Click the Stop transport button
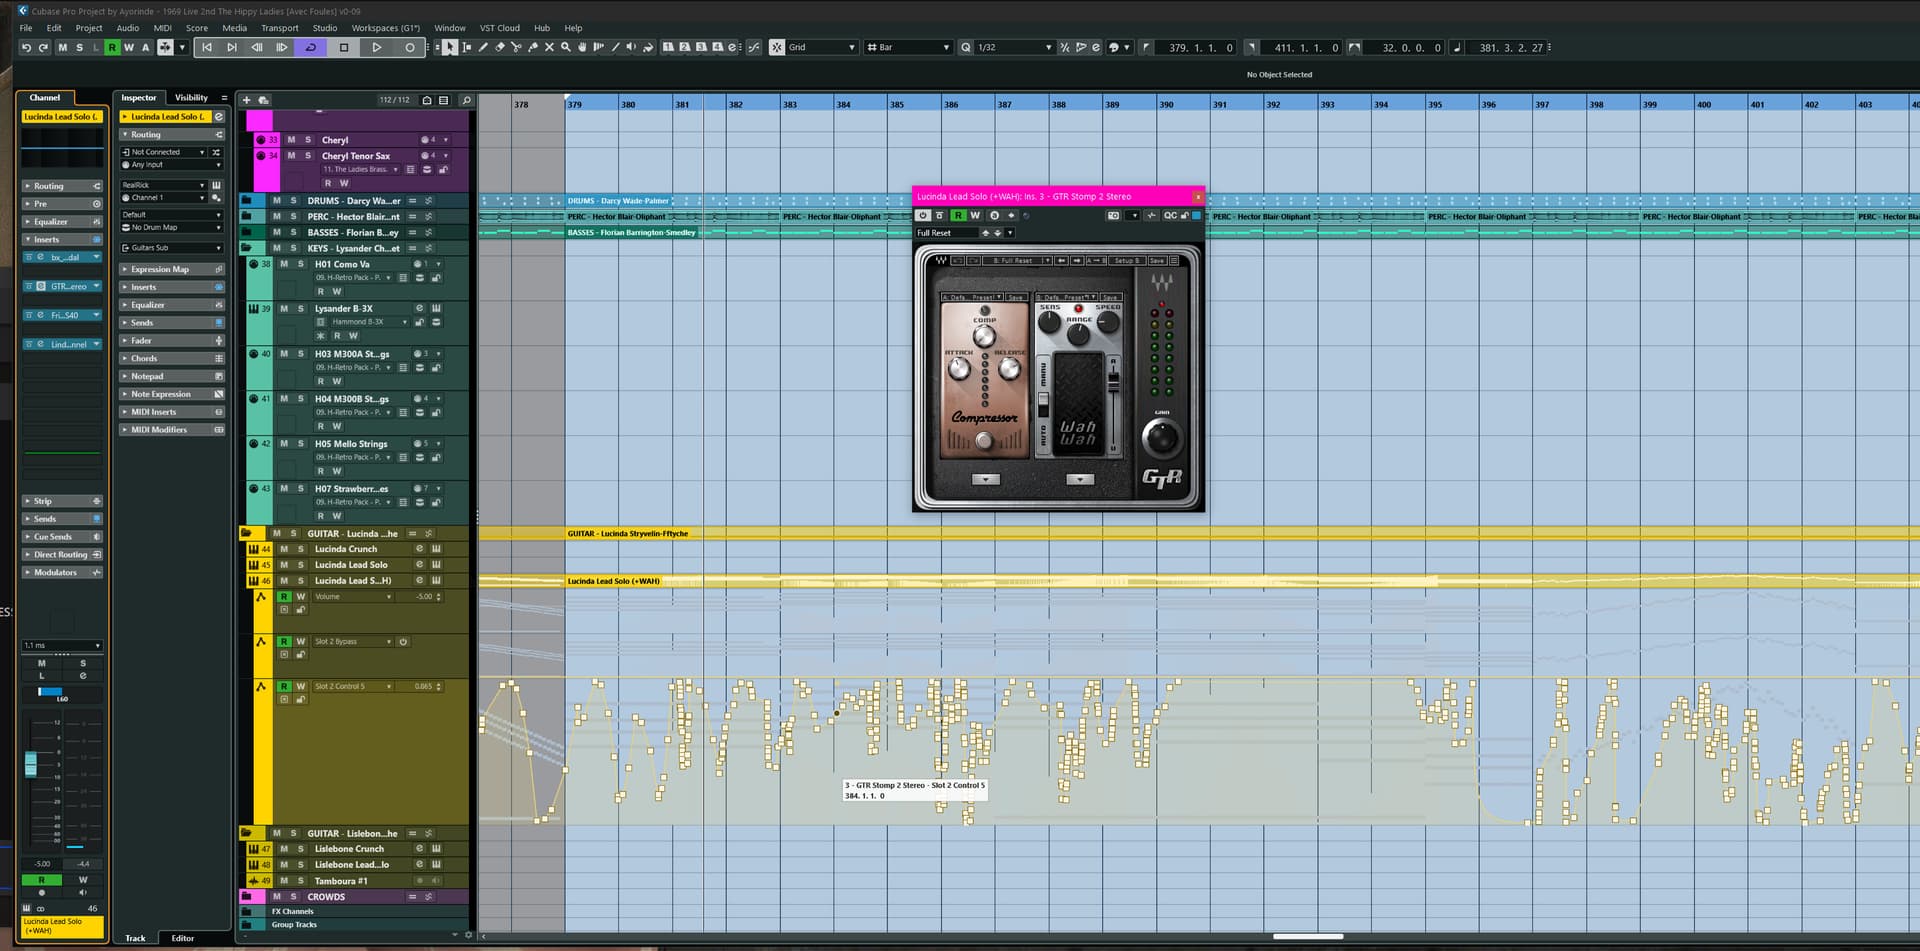Screen dimensions: 1920x951 (344, 47)
